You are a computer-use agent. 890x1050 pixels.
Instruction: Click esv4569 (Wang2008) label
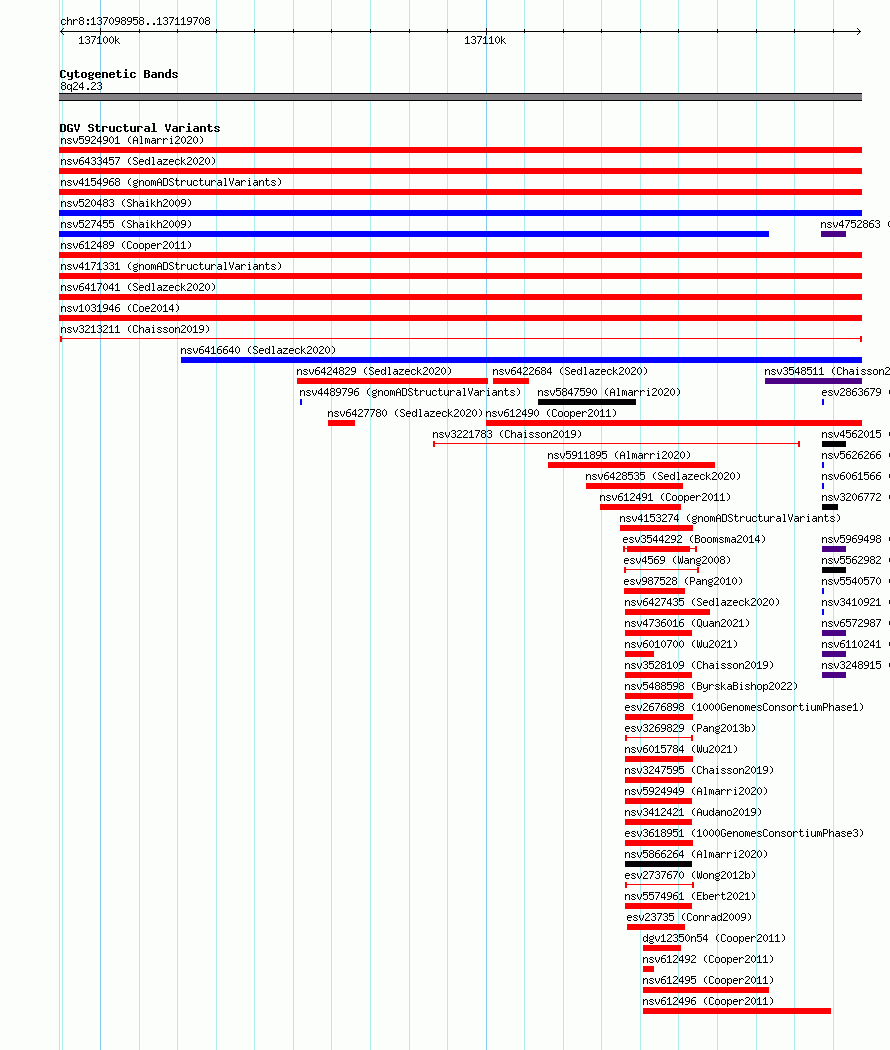tap(677, 560)
